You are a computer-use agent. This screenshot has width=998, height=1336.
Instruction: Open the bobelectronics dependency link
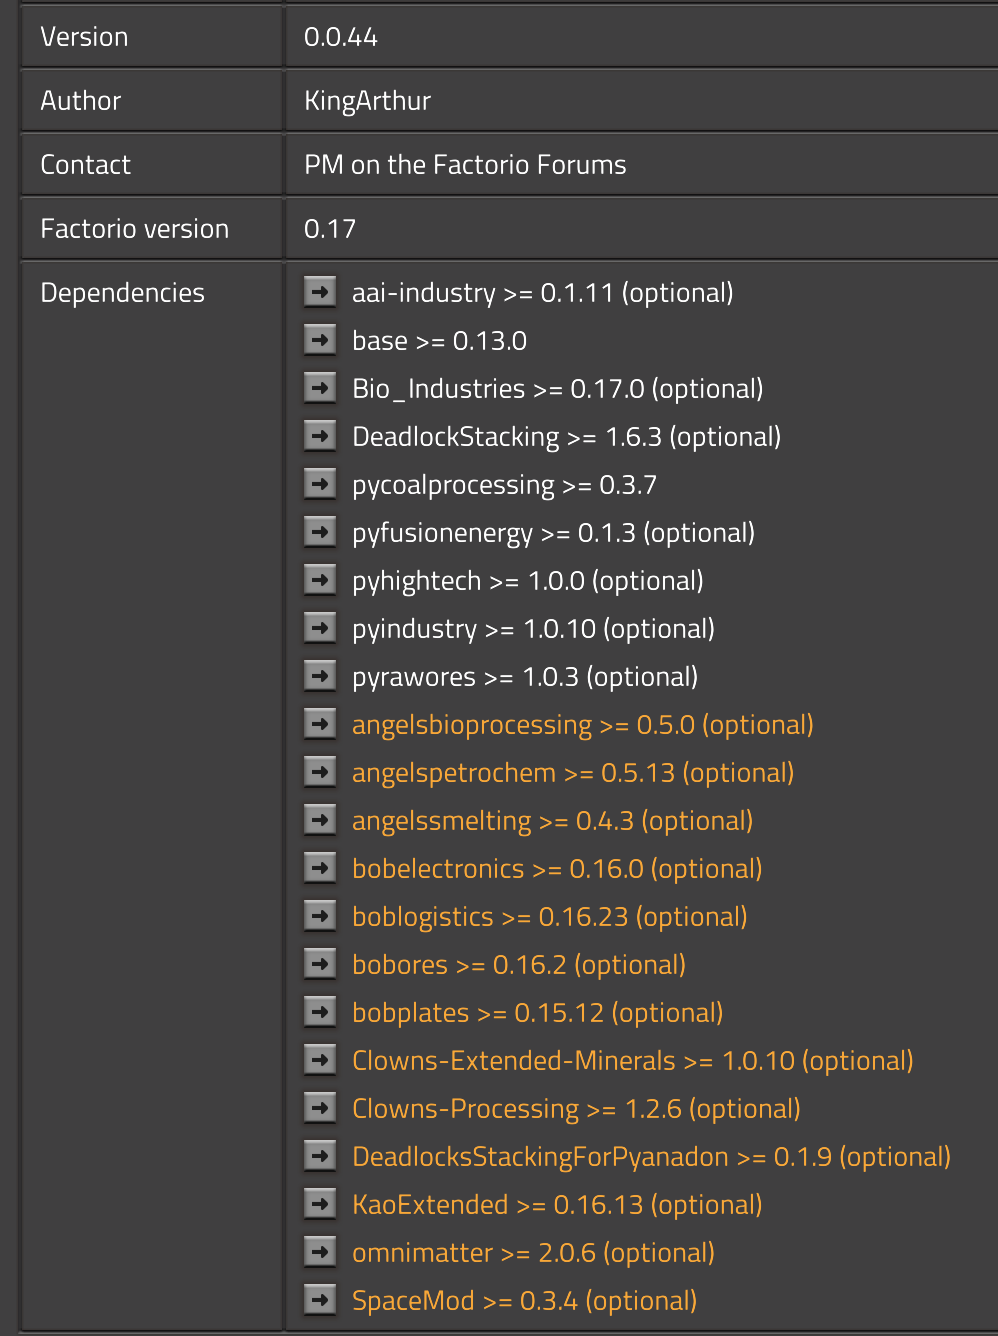[556, 869]
